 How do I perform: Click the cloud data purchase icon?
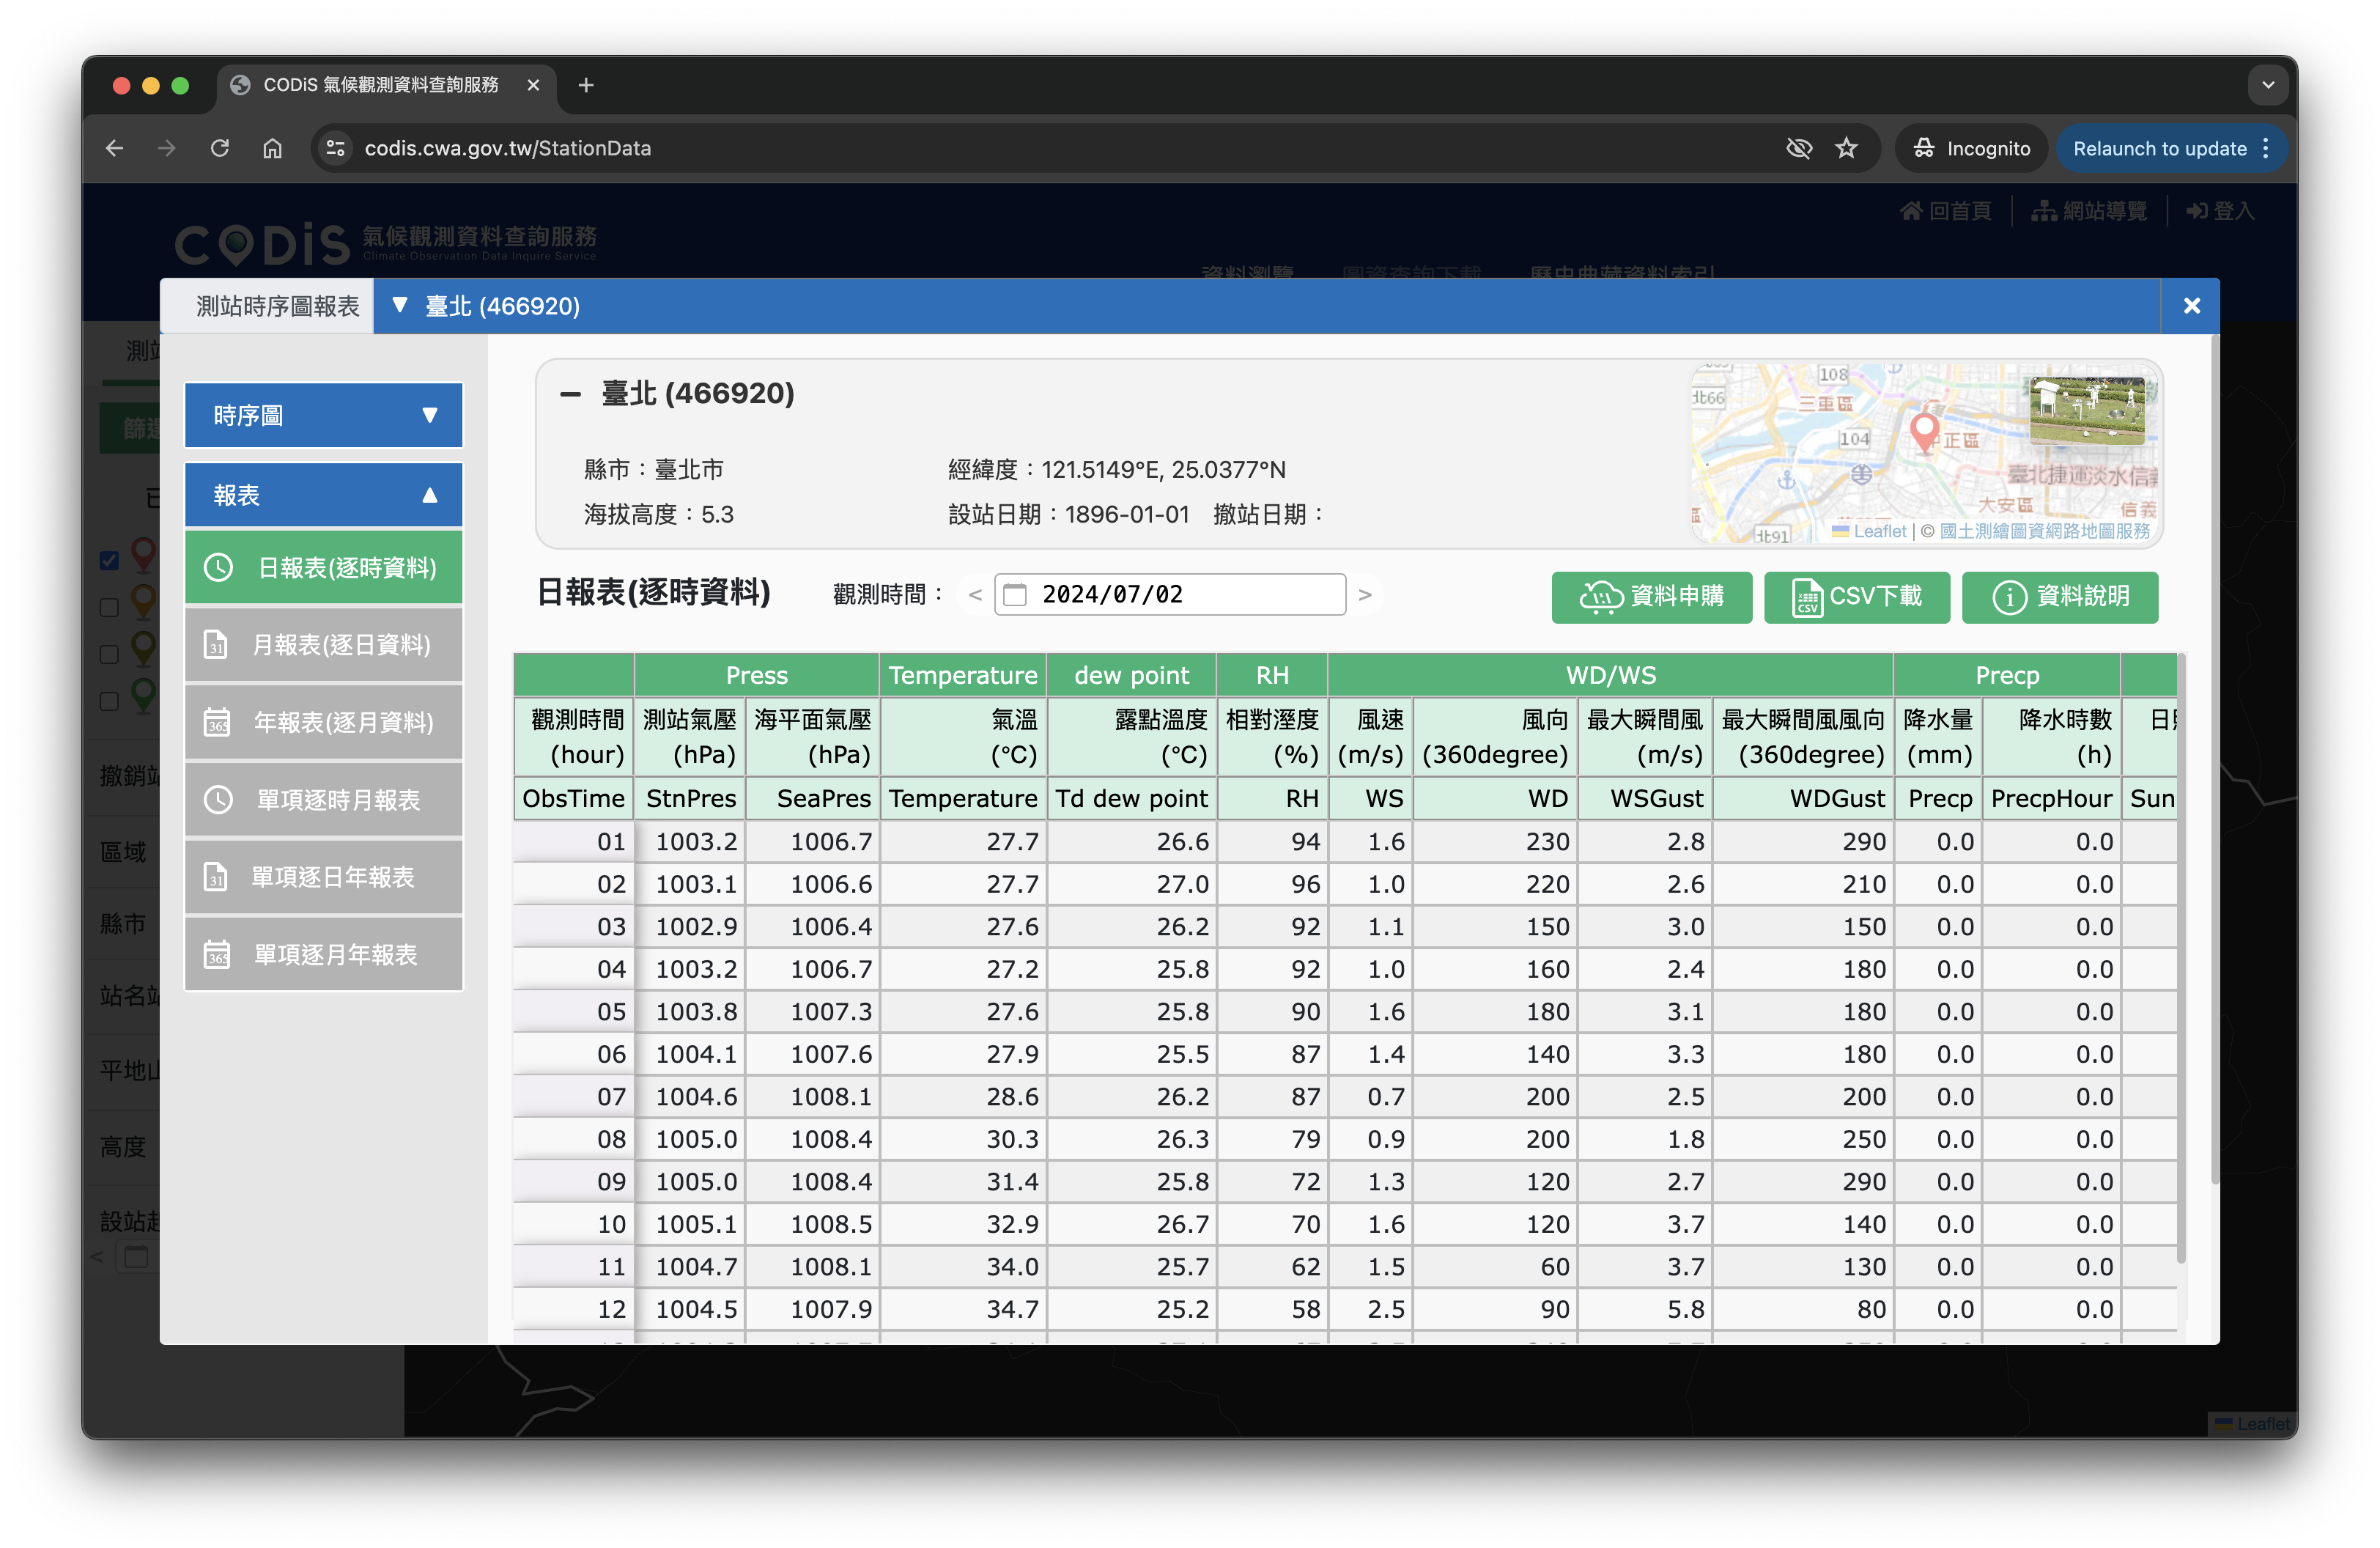pyautogui.click(x=1600, y=597)
